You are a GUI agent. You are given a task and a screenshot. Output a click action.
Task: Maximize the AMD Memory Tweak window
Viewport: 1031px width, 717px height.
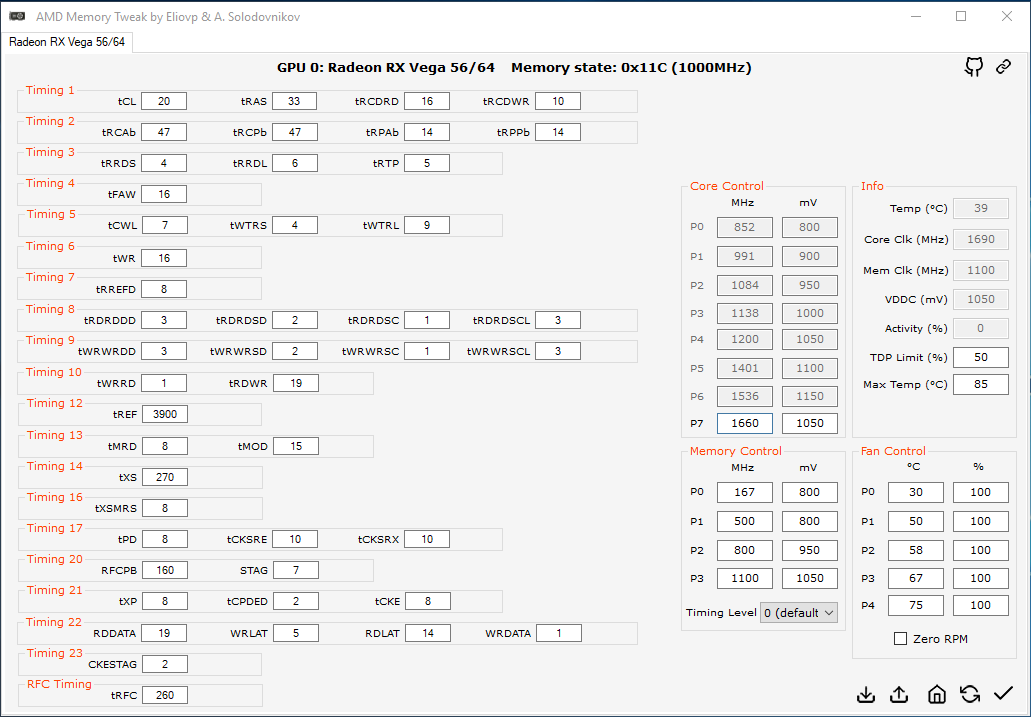(x=961, y=17)
